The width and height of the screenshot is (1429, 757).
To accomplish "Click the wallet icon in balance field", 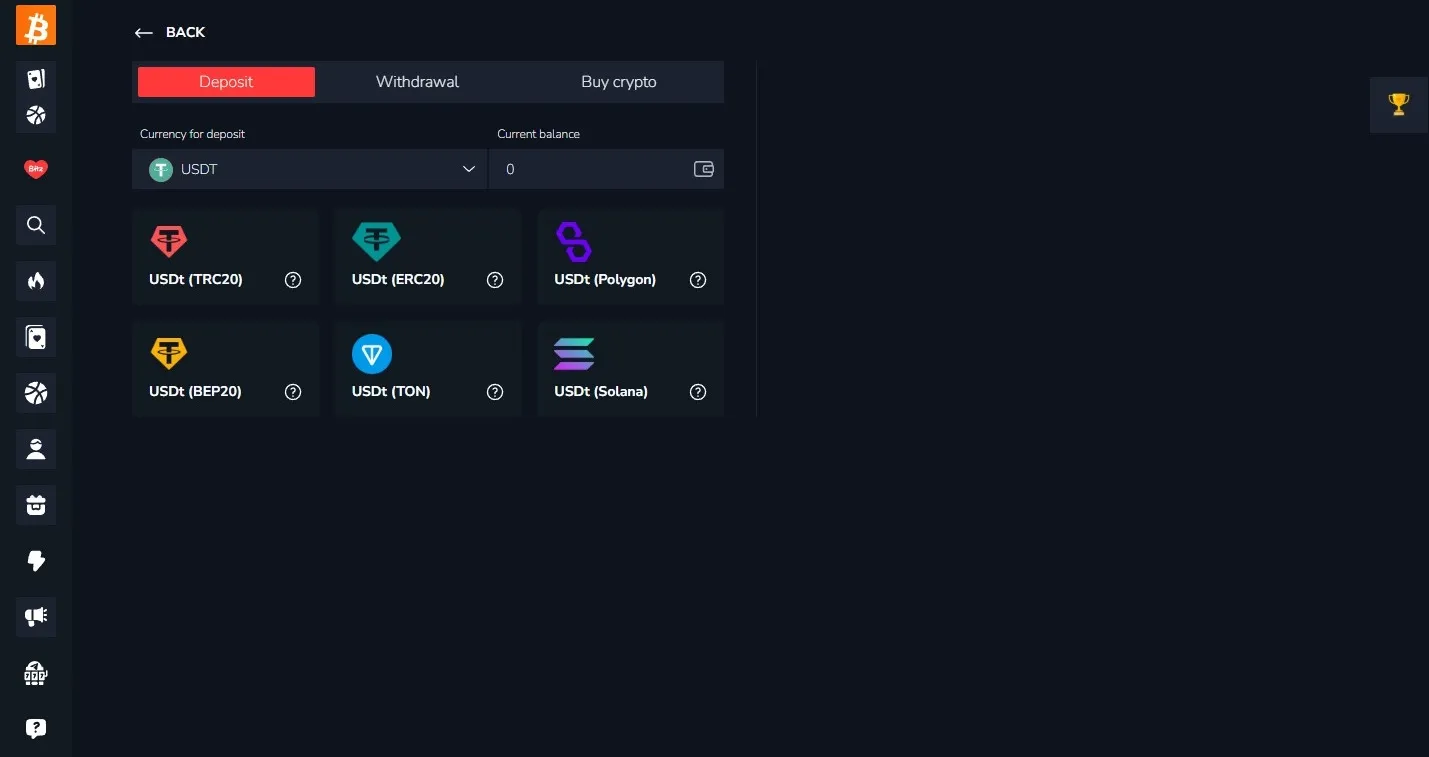I will [x=704, y=169].
